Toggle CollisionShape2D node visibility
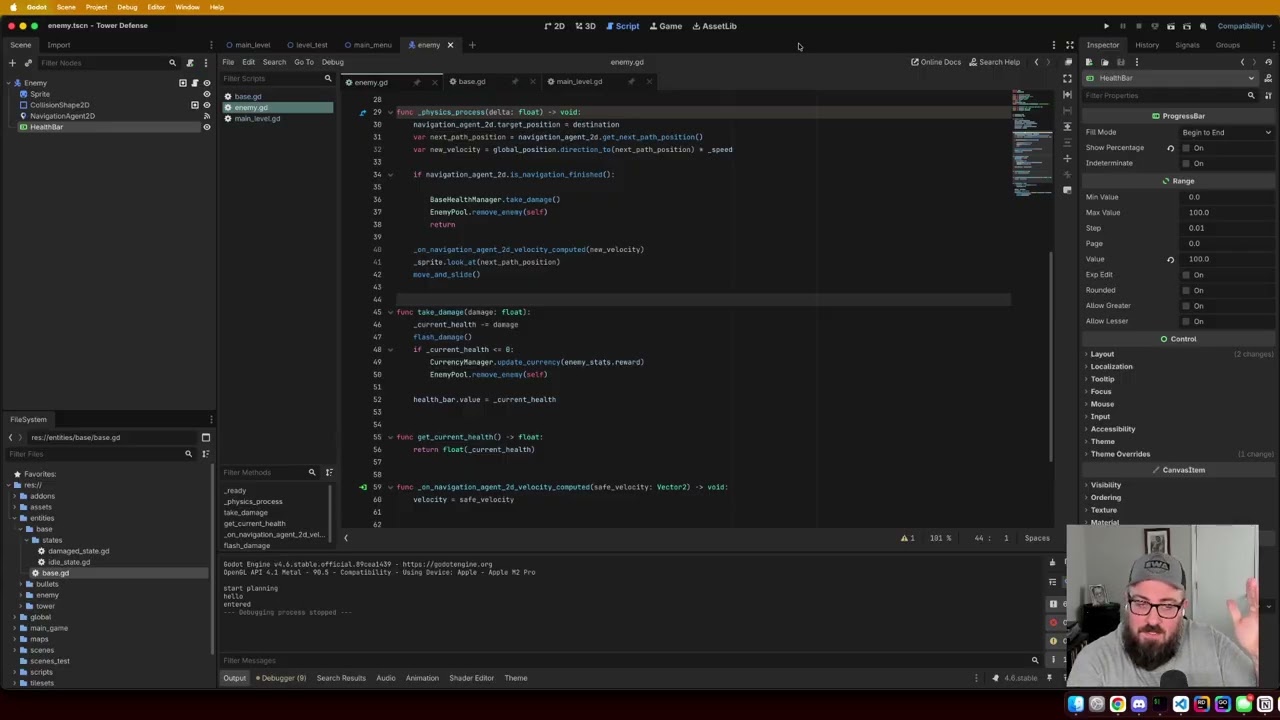The width and height of the screenshot is (1280, 720). pyautogui.click(x=207, y=105)
